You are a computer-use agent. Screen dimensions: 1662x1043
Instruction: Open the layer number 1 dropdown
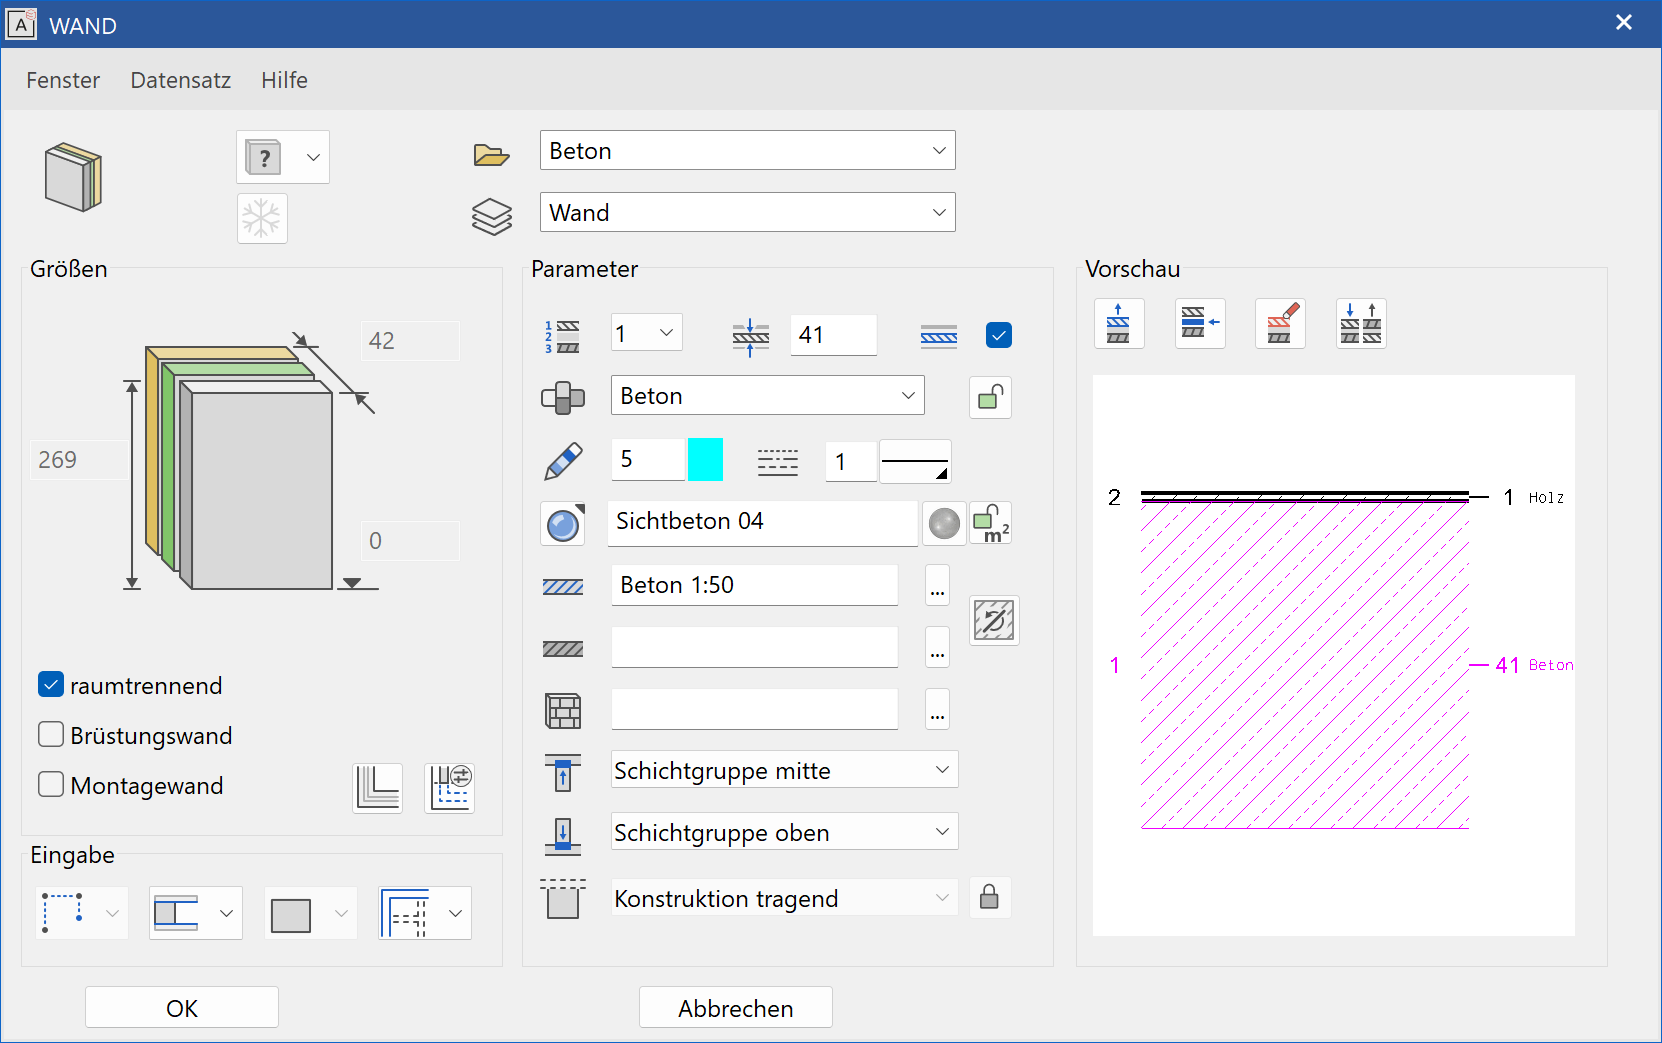(x=647, y=333)
